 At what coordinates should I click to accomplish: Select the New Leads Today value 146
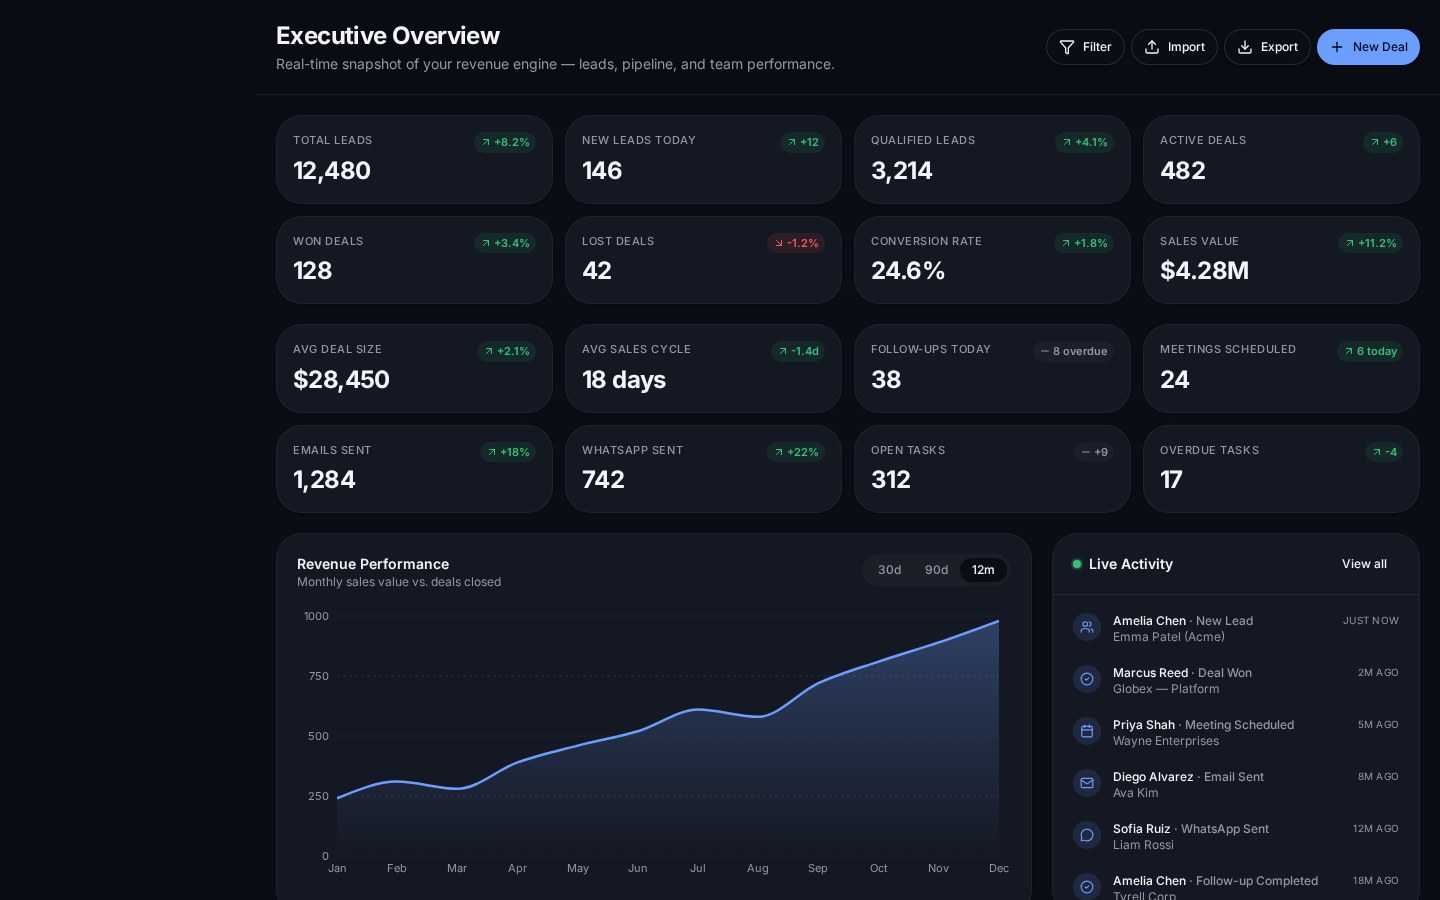click(x=602, y=171)
